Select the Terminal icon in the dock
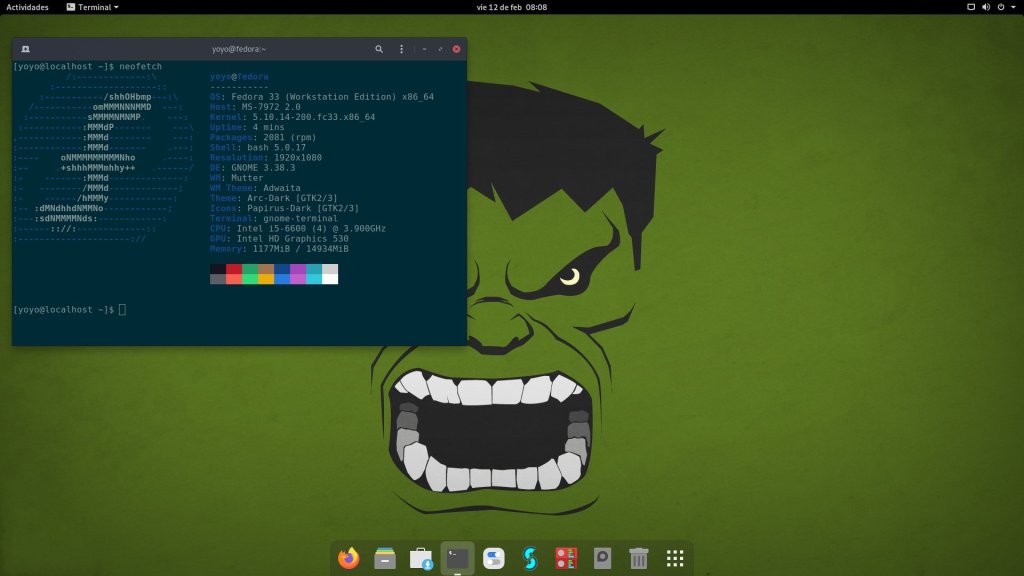This screenshot has width=1024, height=576. (x=458, y=558)
